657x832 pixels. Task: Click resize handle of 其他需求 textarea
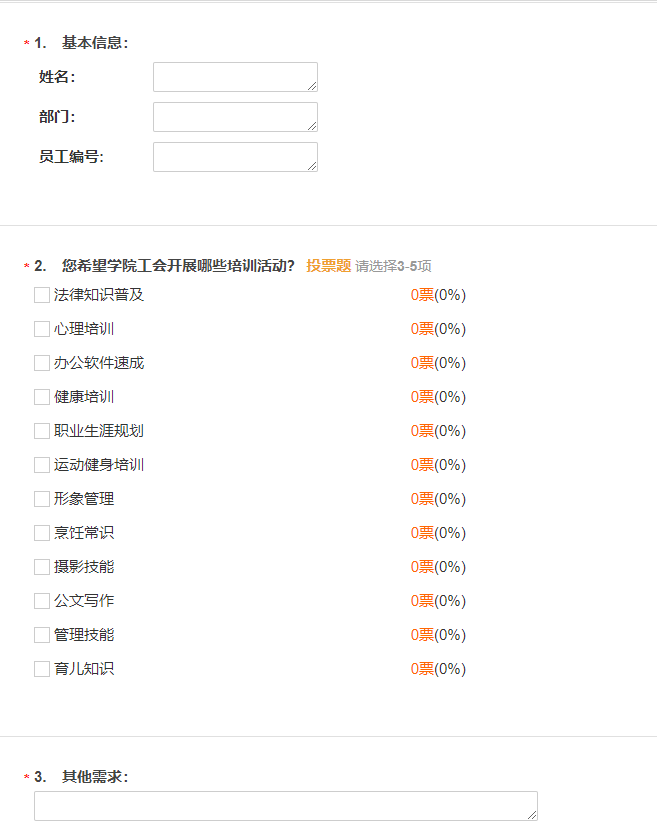click(x=532, y=815)
